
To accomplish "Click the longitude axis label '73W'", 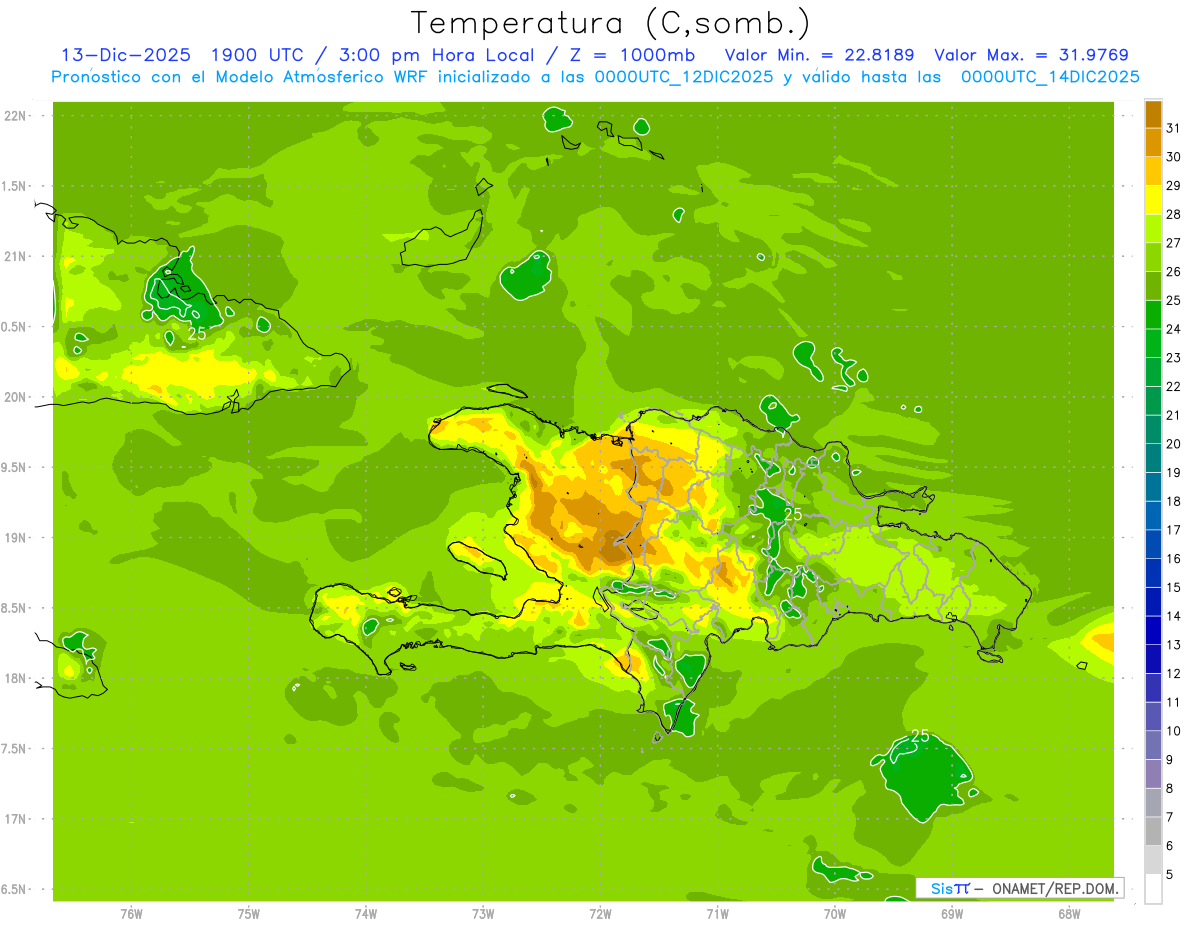I will pyautogui.click(x=483, y=914).
